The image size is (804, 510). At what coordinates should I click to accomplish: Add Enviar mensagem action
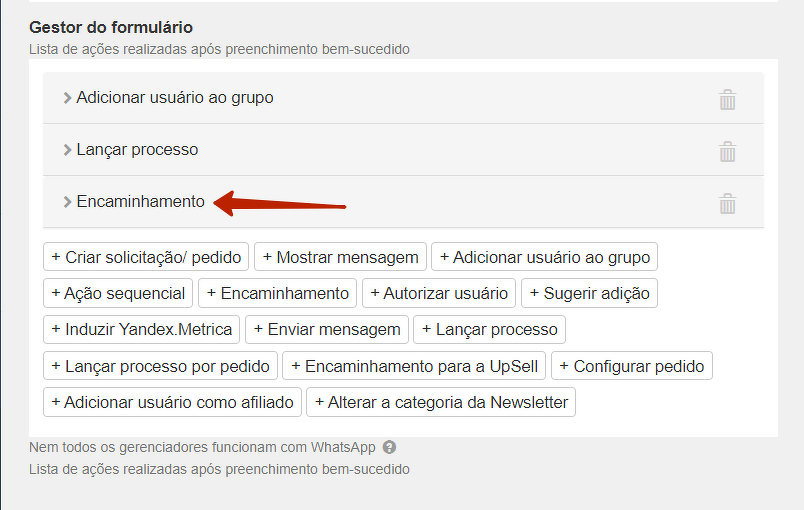[326, 329]
